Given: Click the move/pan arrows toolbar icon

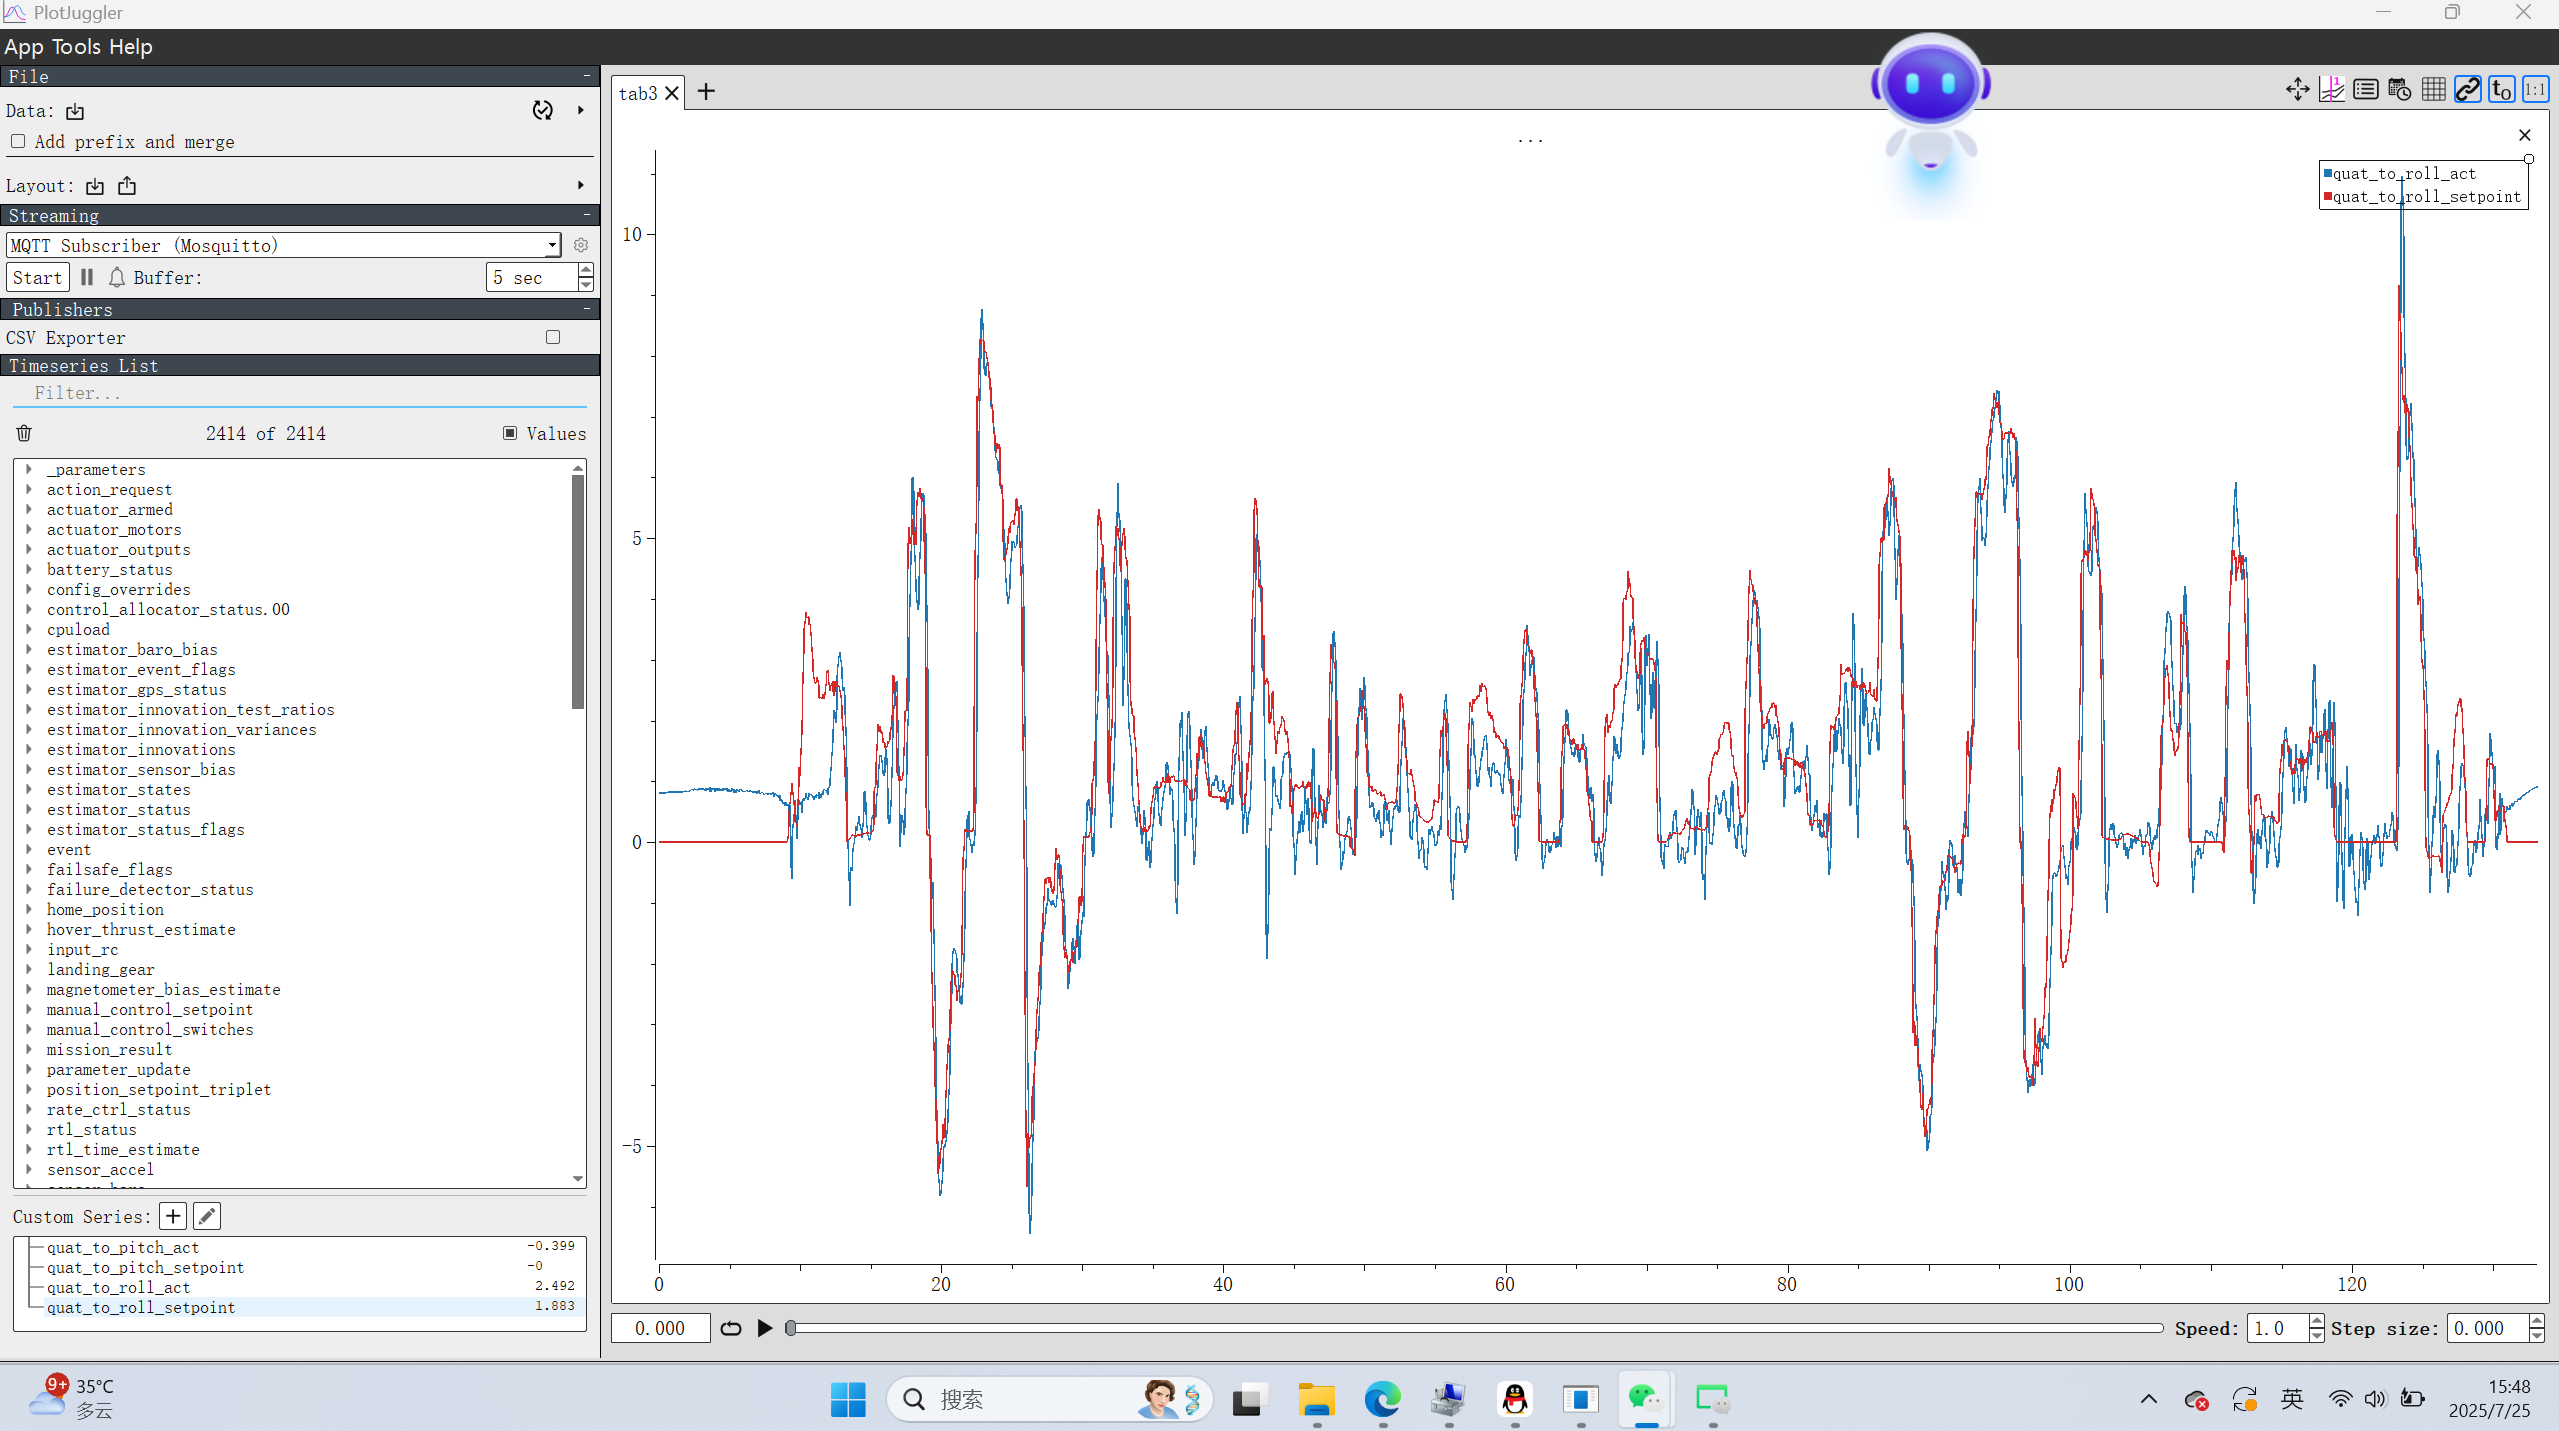Looking at the screenshot, I should pyautogui.click(x=2297, y=90).
